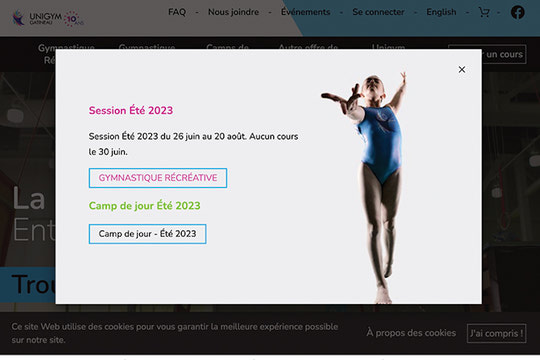This screenshot has width=540, height=360.
Task: Switch the site language to English
Action: pos(441,12)
